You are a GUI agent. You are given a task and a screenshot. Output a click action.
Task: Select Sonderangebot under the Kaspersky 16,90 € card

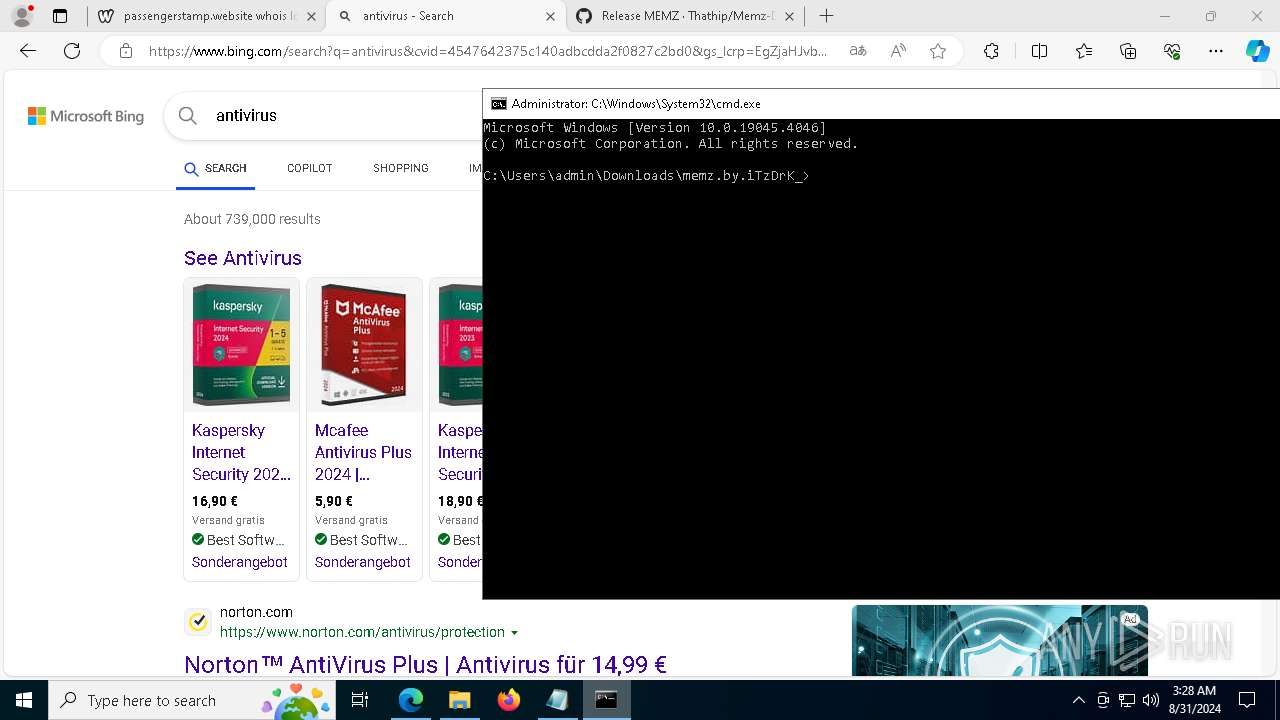pos(240,562)
